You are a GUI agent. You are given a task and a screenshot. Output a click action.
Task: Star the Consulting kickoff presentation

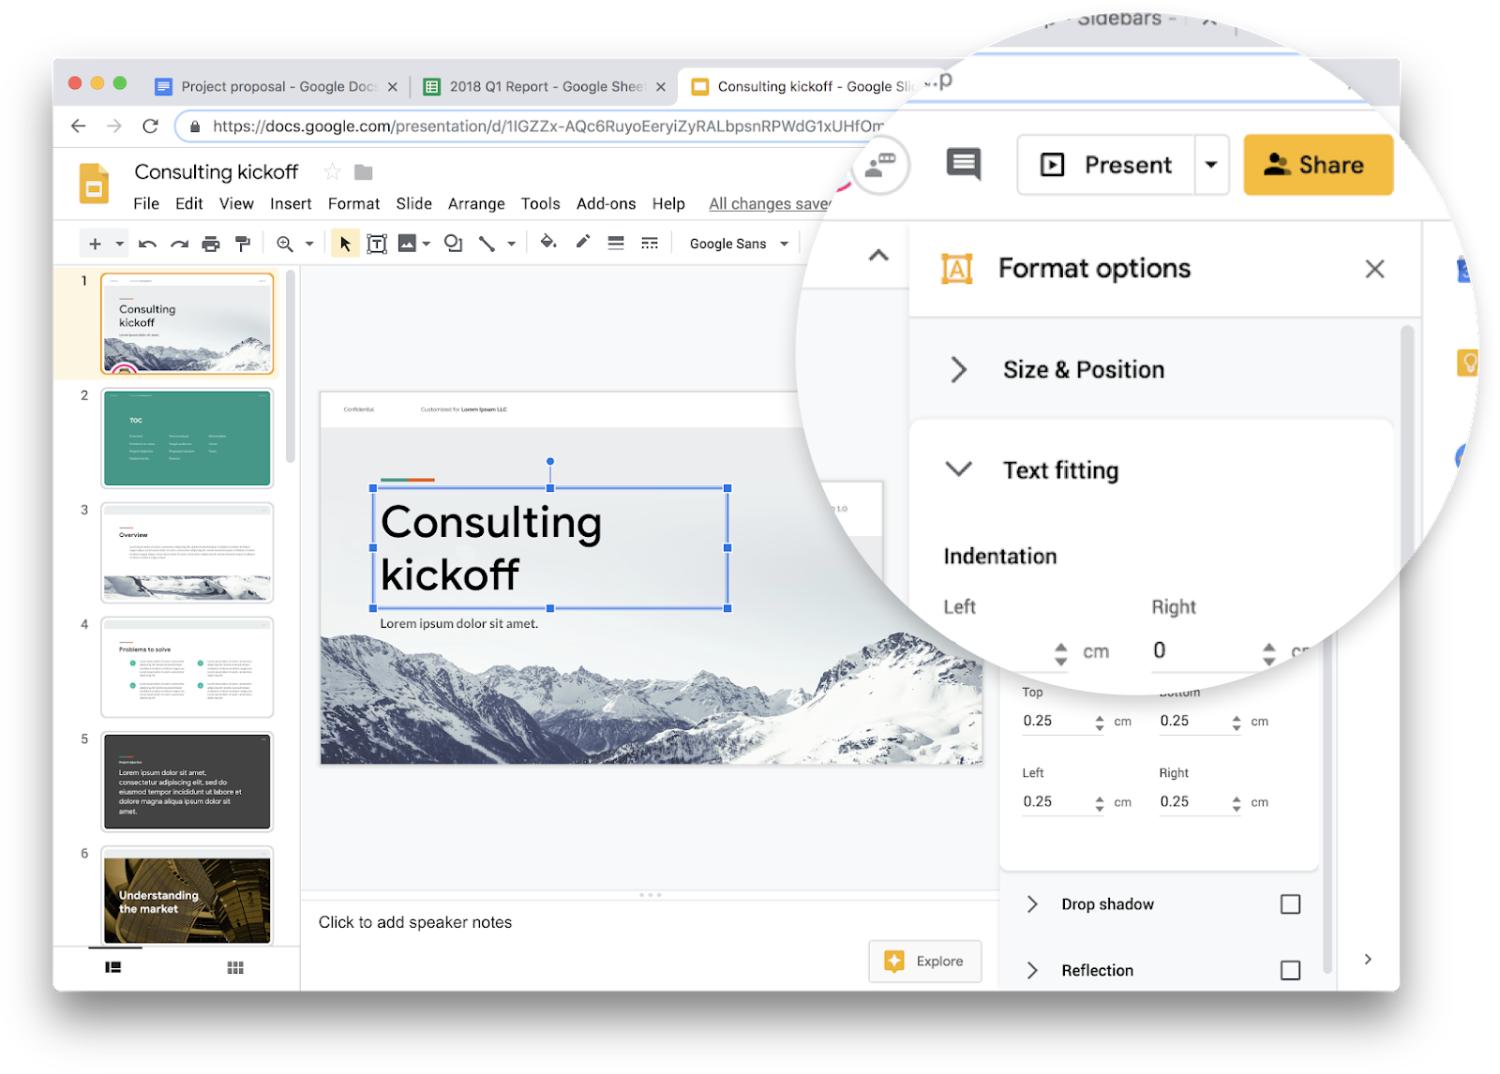point(332,172)
